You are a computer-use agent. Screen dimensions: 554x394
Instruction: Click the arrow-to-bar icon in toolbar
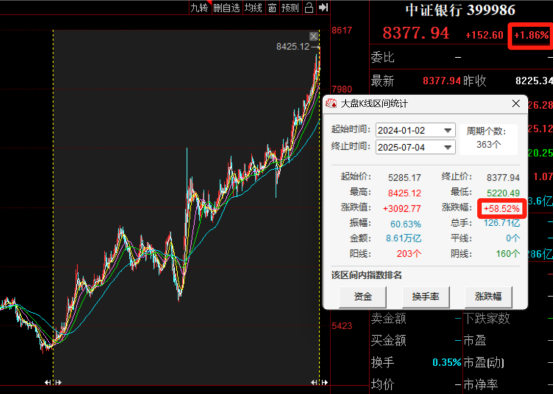point(323,8)
